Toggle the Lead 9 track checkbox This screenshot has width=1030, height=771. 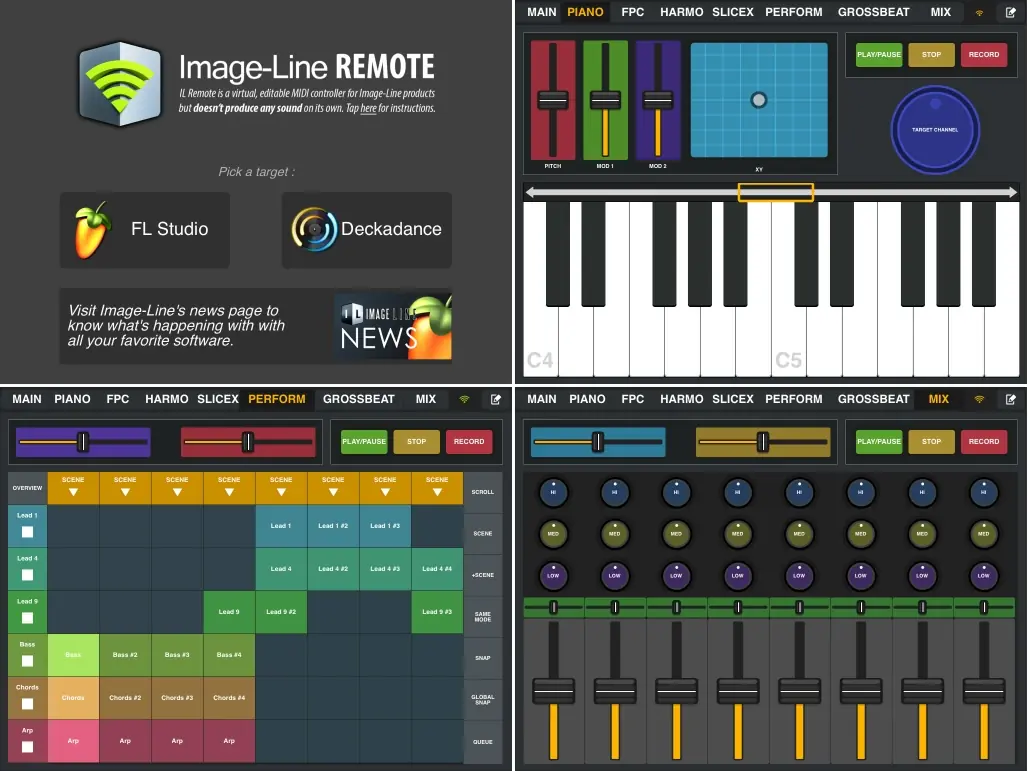click(x=28, y=618)
